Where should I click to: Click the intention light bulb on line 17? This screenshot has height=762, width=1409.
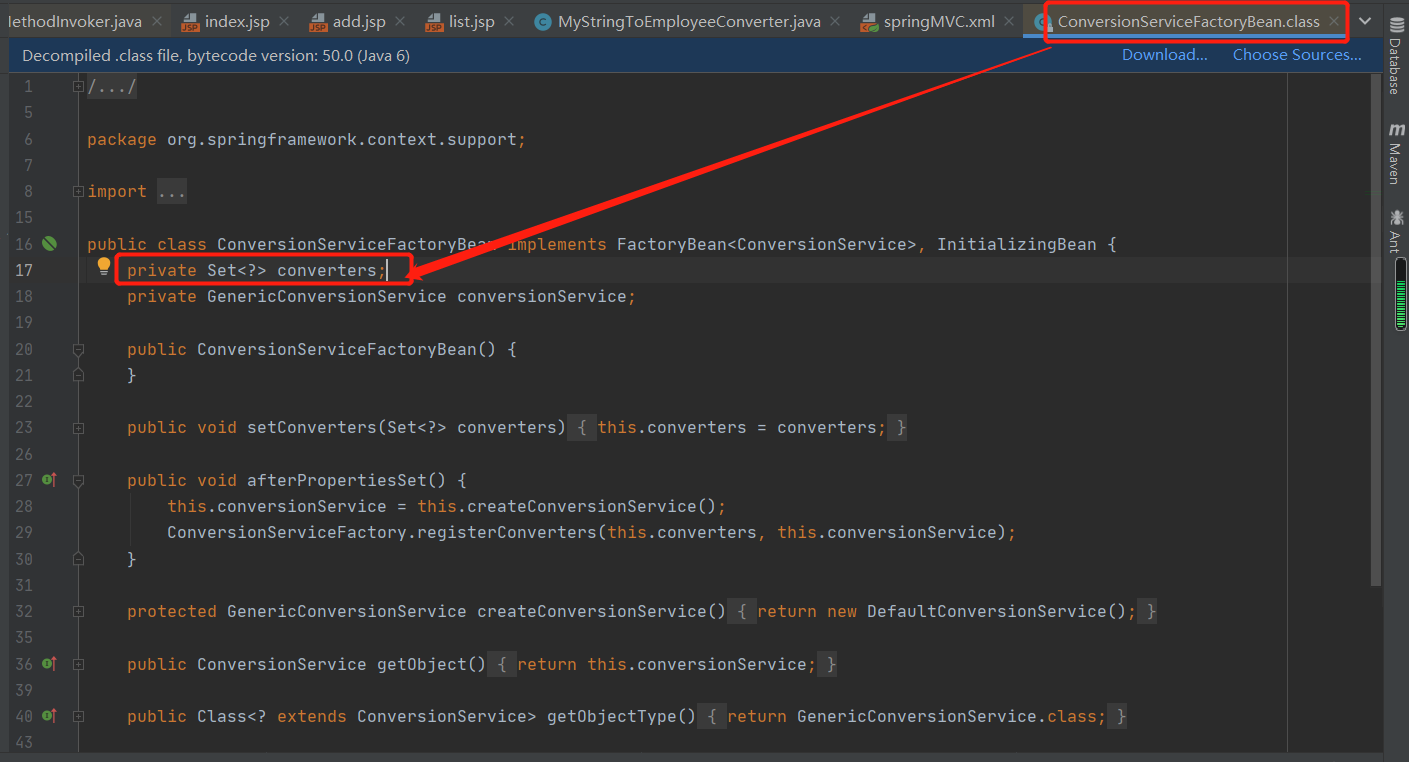[103, 266]
